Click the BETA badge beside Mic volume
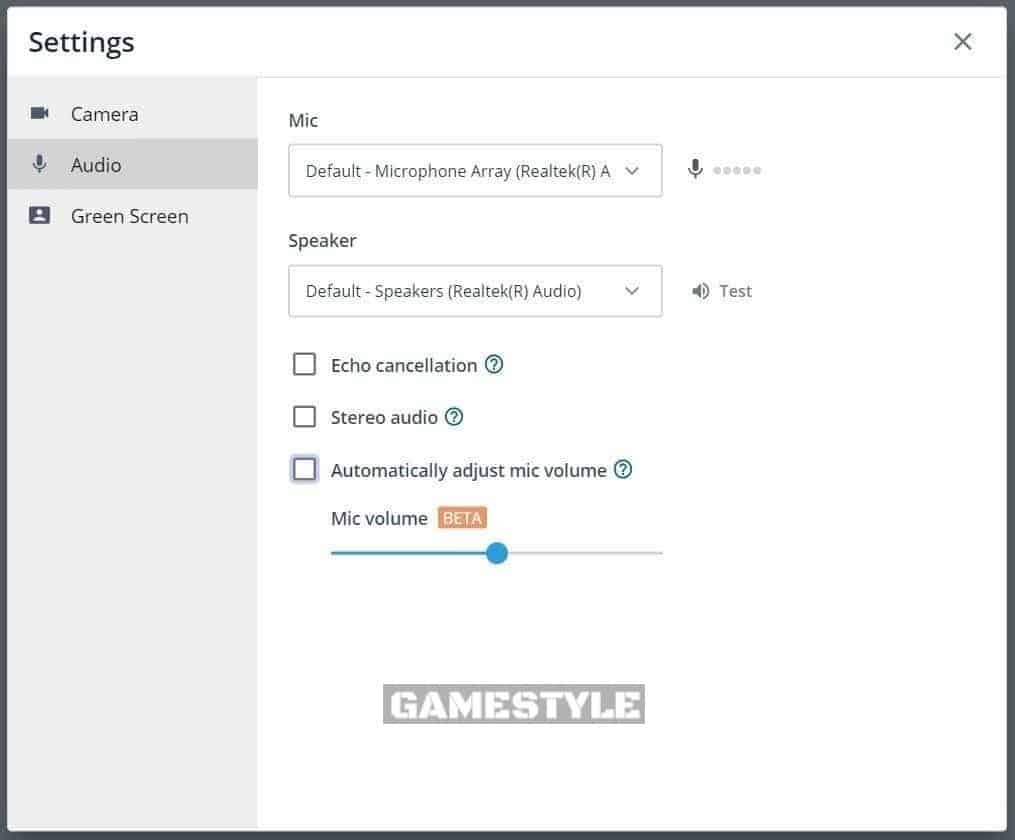 (462, 518)
